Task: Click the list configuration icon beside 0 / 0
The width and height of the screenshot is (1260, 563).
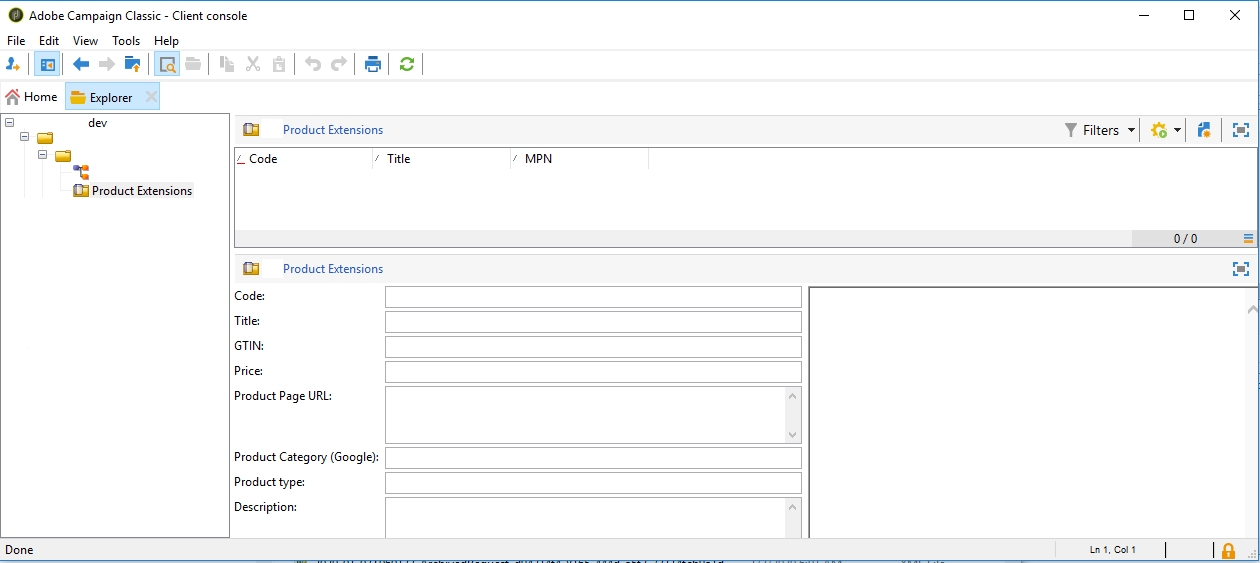Action: click(1248, 239)
